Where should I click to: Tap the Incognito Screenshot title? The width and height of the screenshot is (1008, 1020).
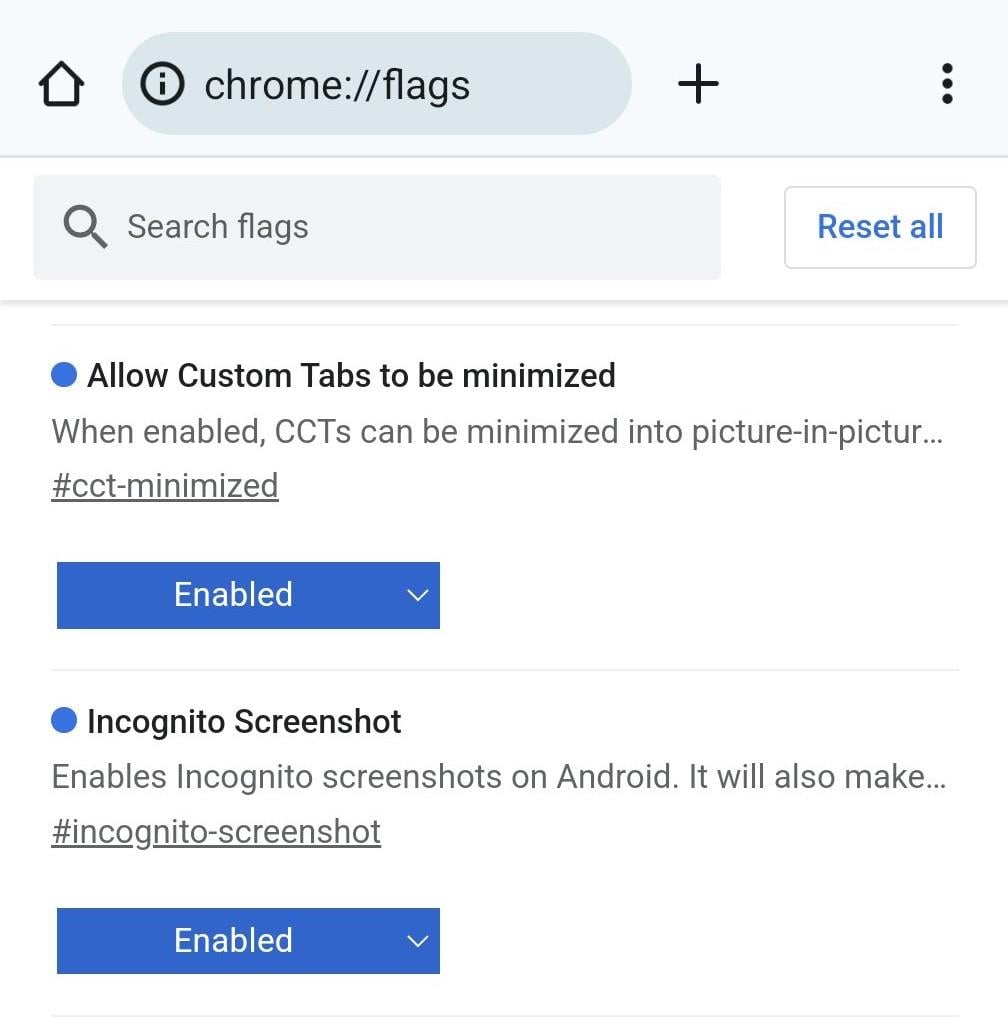coord(244,721)
